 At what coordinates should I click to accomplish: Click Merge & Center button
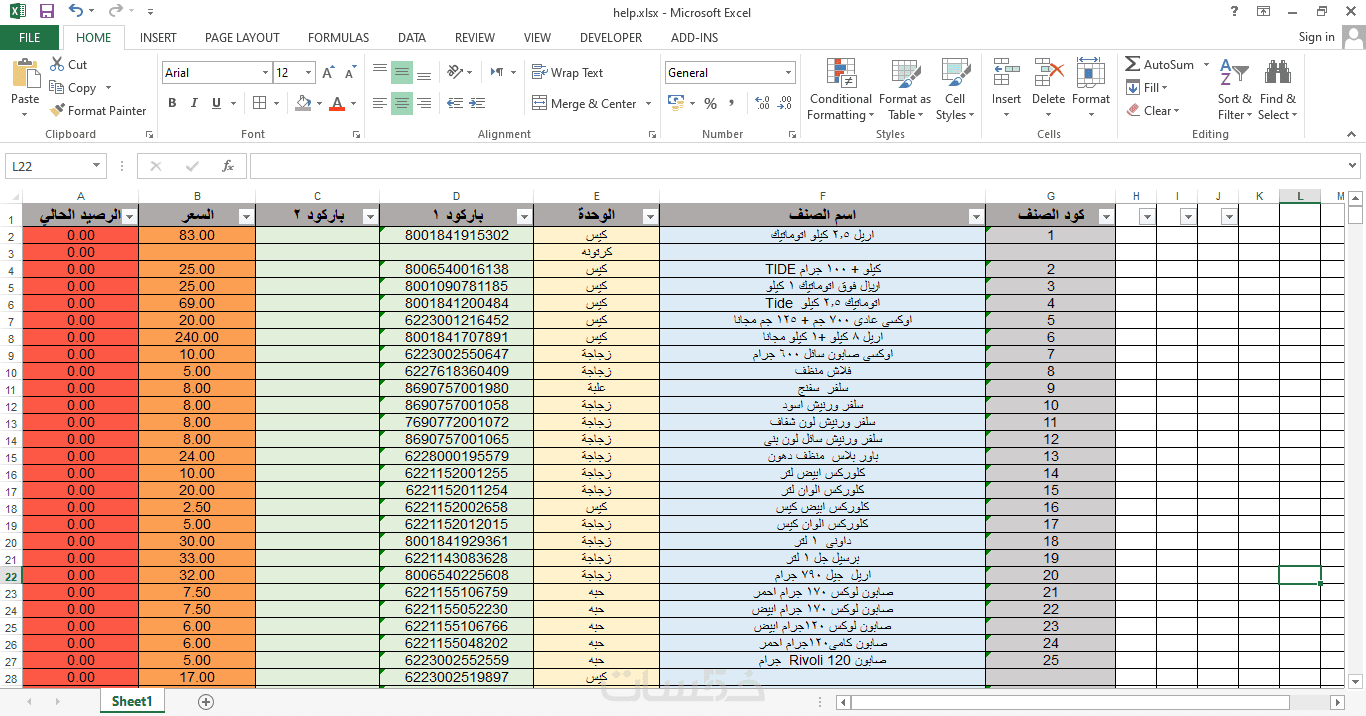584,104
